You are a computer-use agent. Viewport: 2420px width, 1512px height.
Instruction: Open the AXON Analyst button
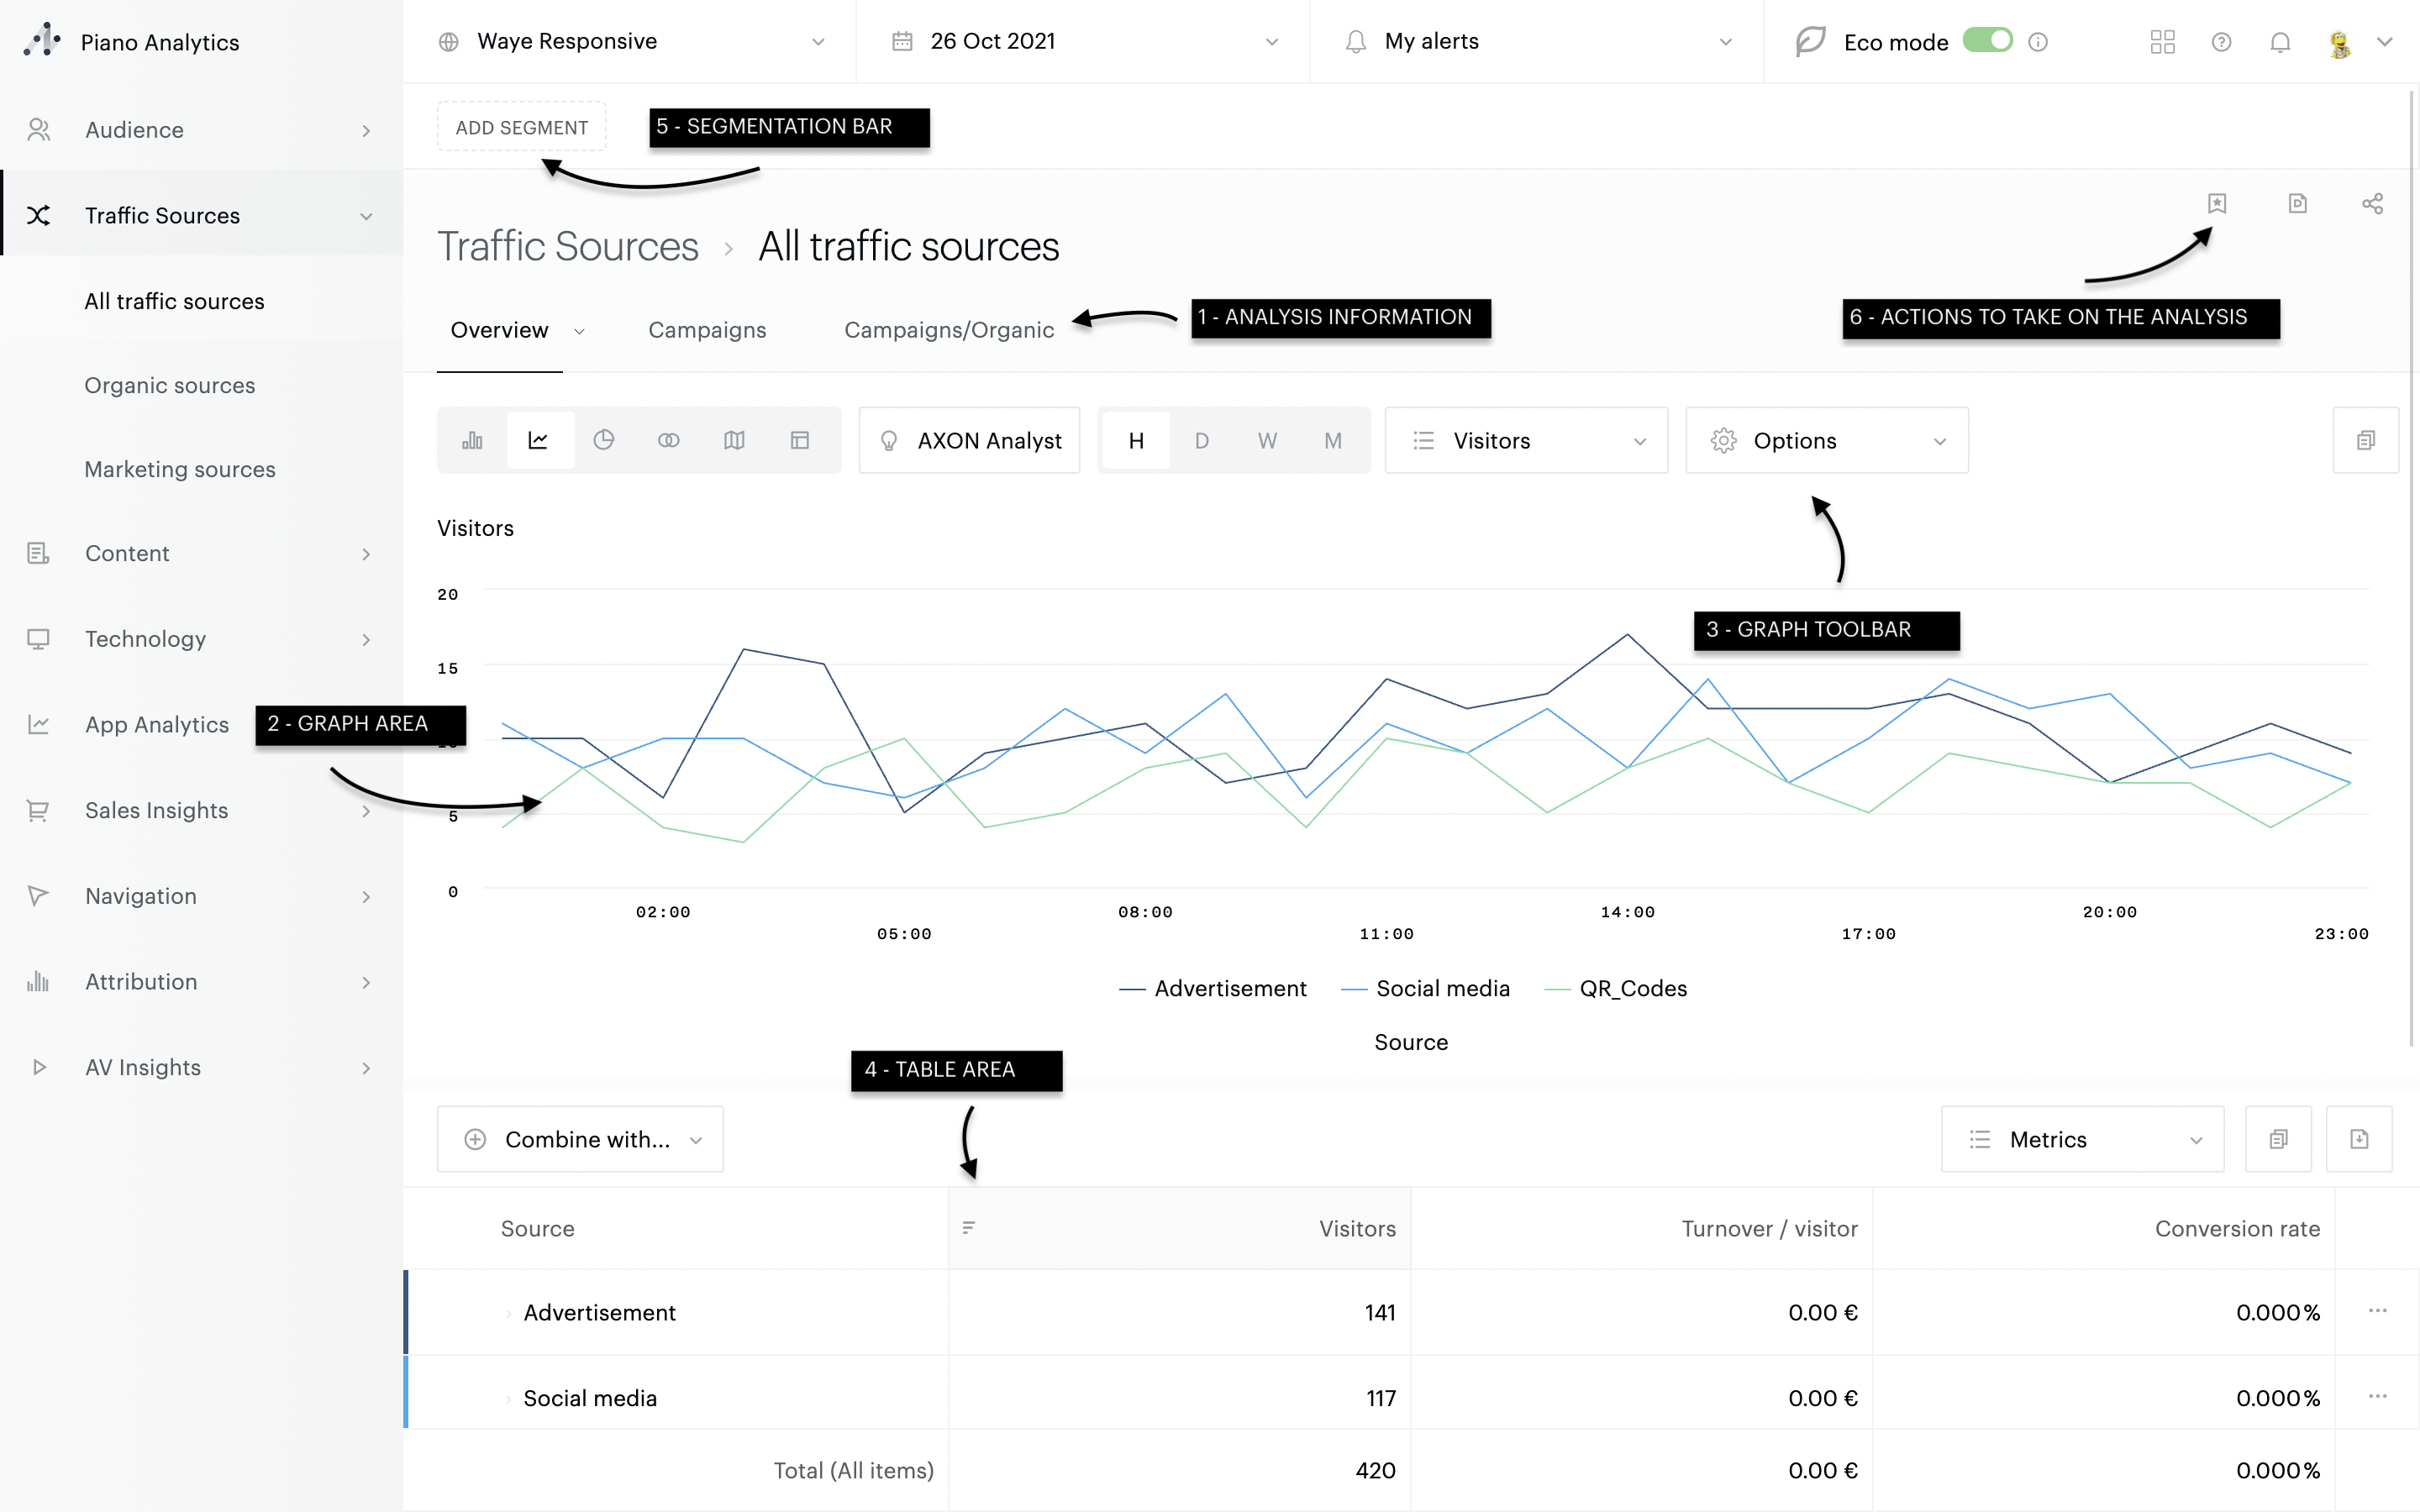969,441
